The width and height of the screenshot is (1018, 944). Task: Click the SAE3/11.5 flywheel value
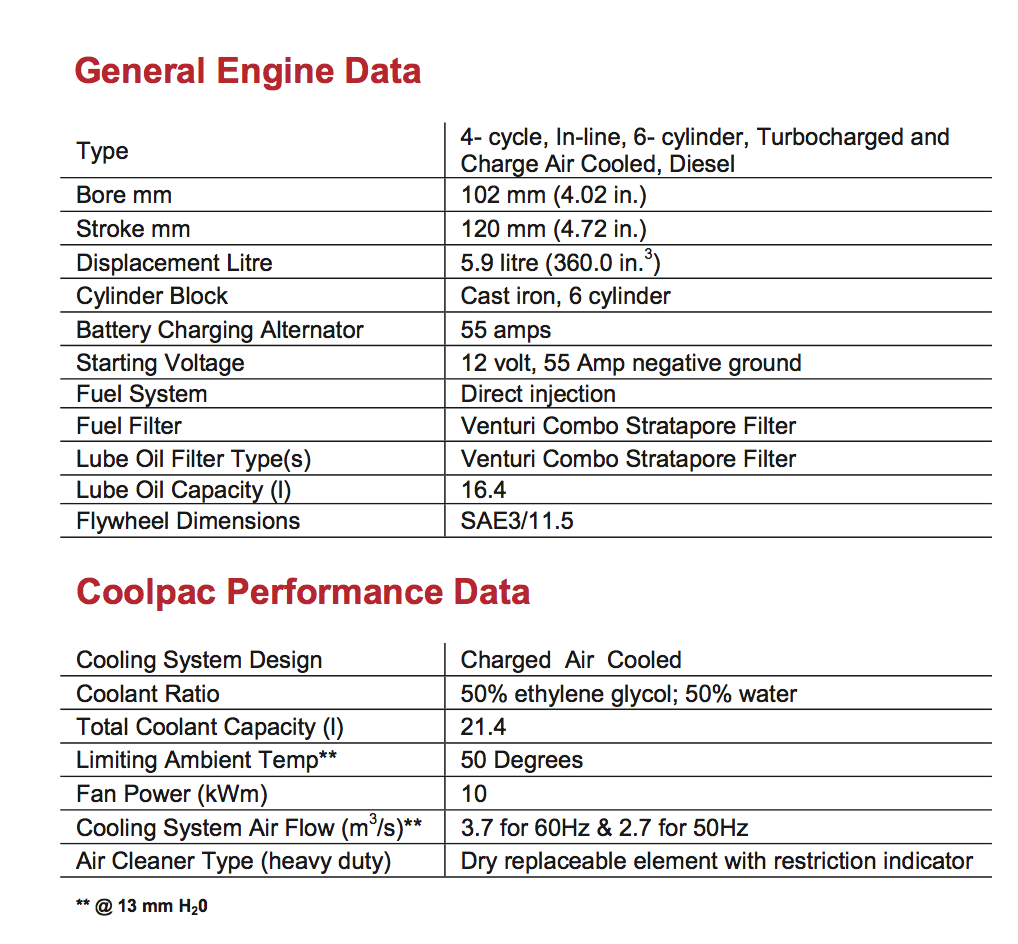517,521
